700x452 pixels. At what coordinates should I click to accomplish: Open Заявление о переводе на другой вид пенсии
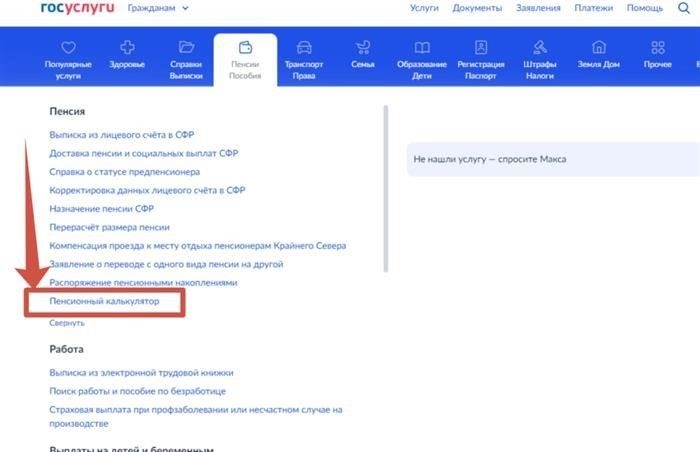pos(166,264)
